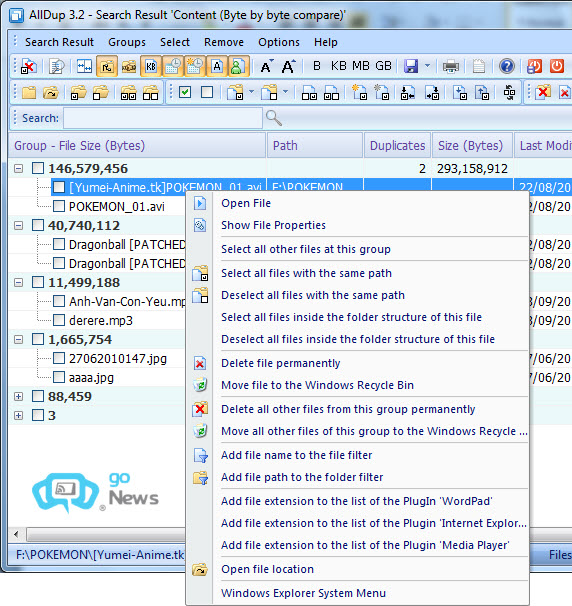The height and width of the screenshot is (606, 572).
Task: Open the Remove menu
Action: pyautogui.click(x=224, y=42)
